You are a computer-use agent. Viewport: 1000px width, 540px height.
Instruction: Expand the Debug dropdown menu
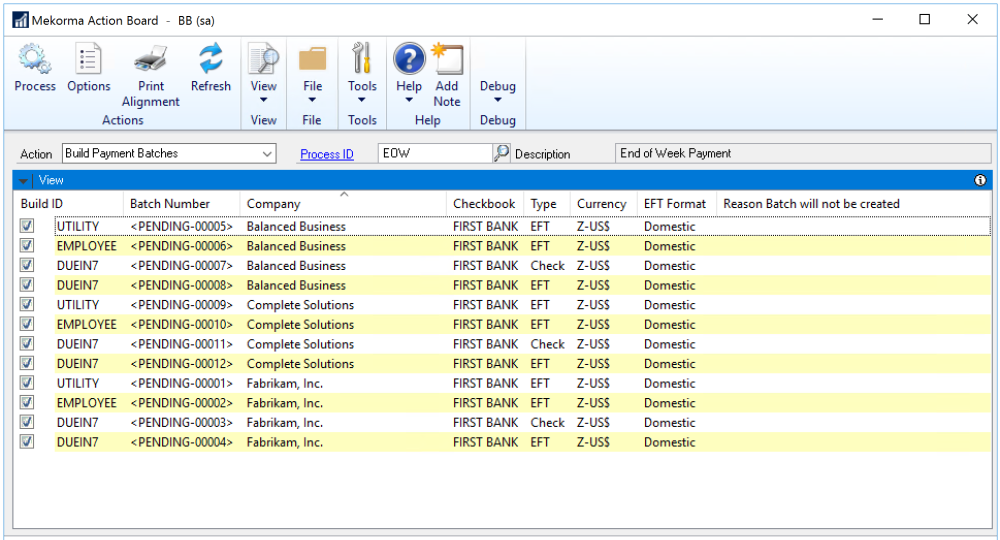click(x=497, y=92)
